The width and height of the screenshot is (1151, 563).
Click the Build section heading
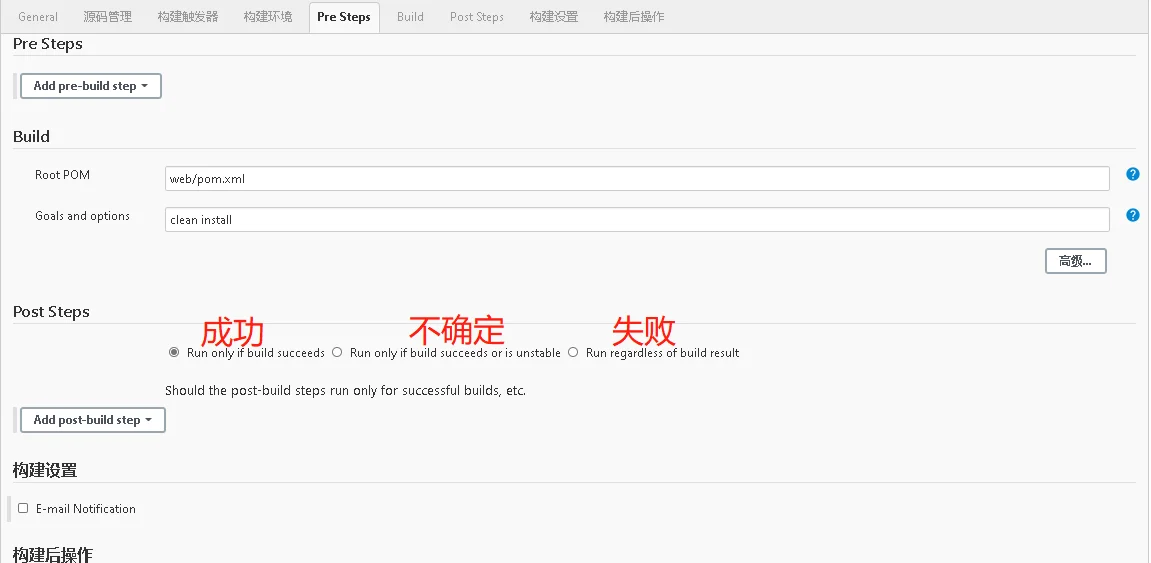pos(32,137)
